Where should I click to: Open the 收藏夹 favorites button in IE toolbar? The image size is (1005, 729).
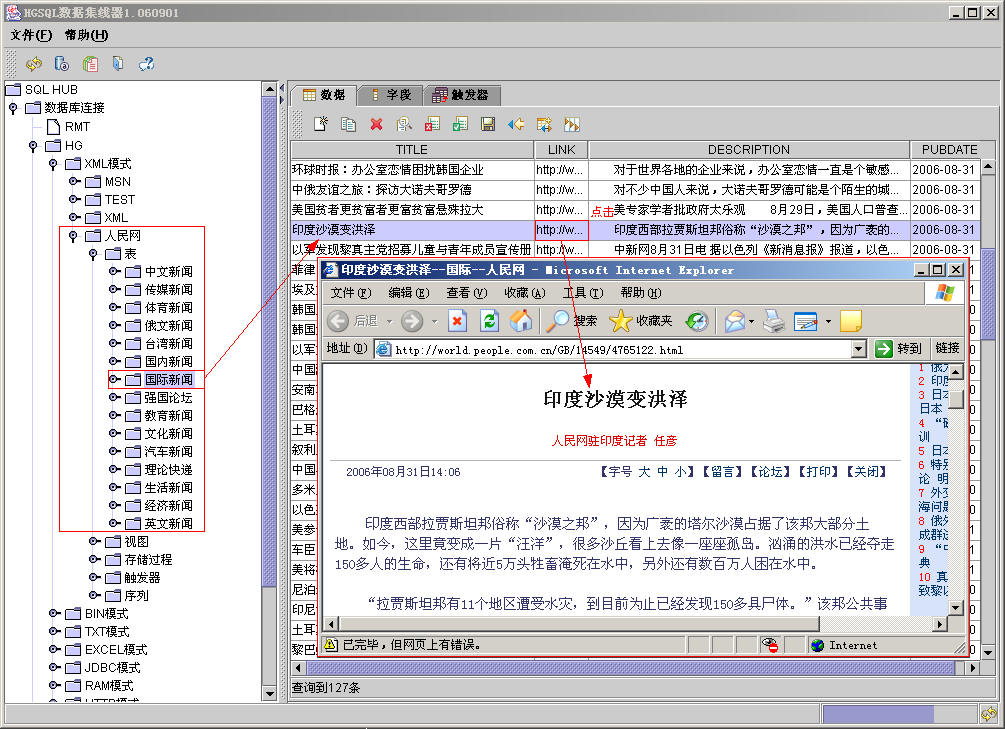[x=640, y=321]
